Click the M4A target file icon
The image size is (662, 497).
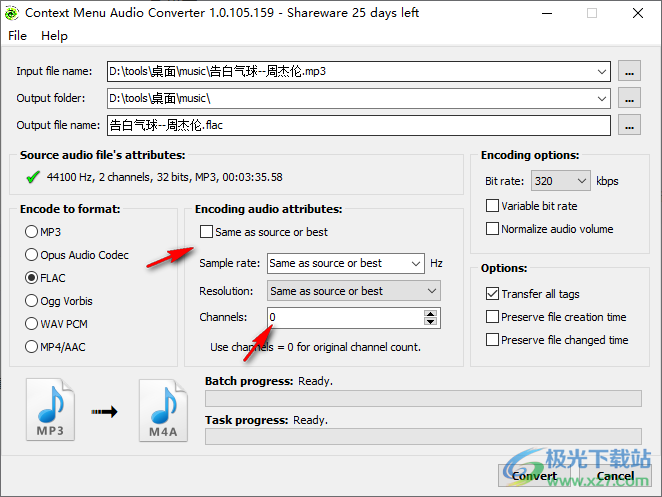tap(163, 410)
